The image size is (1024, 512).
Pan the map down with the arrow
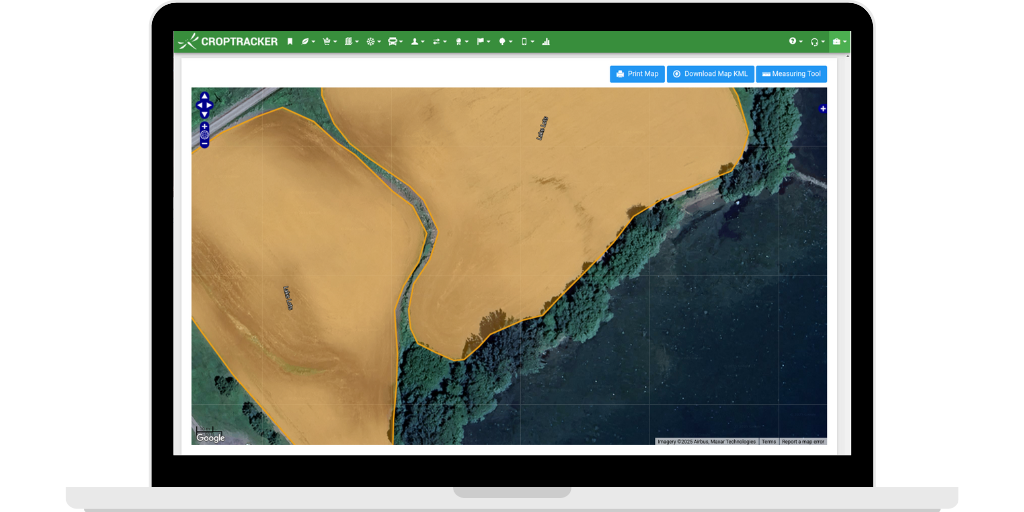[204, 114]
